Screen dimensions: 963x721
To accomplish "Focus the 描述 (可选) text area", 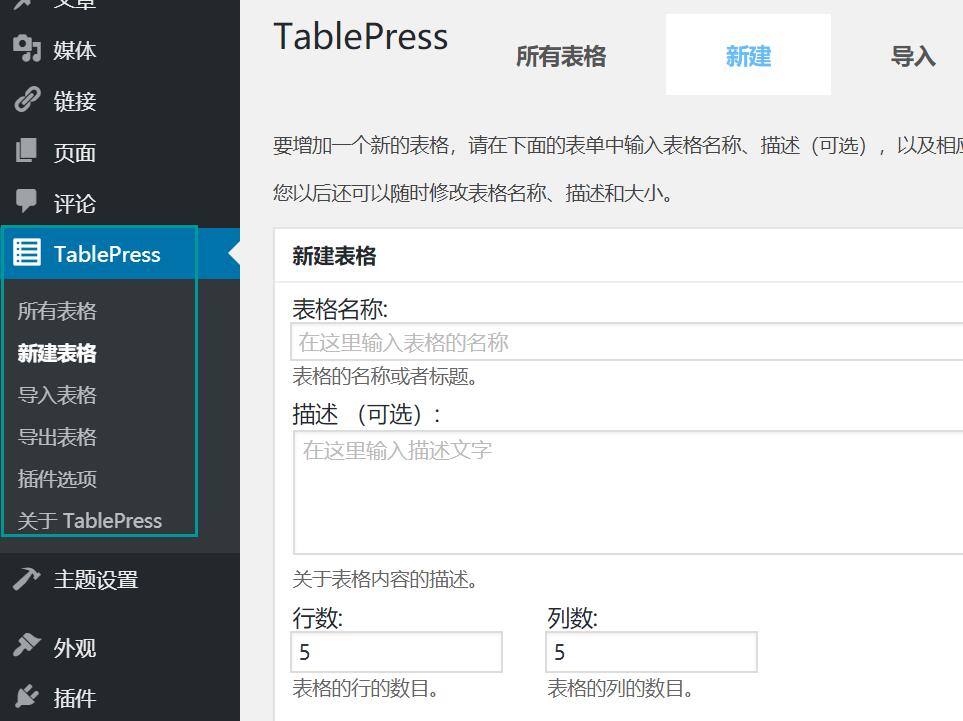I will click(628, 493).
